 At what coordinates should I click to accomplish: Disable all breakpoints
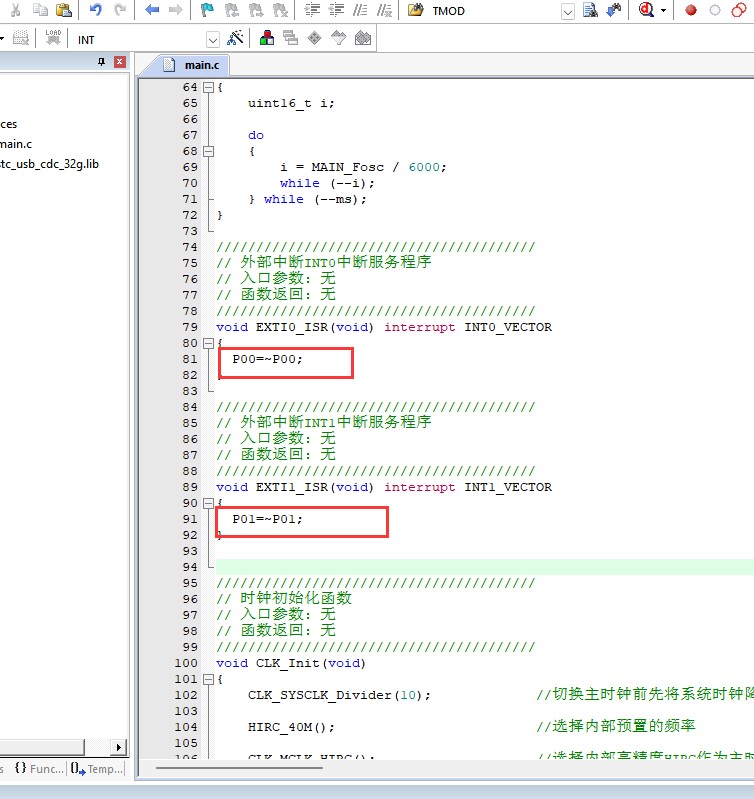739,10
